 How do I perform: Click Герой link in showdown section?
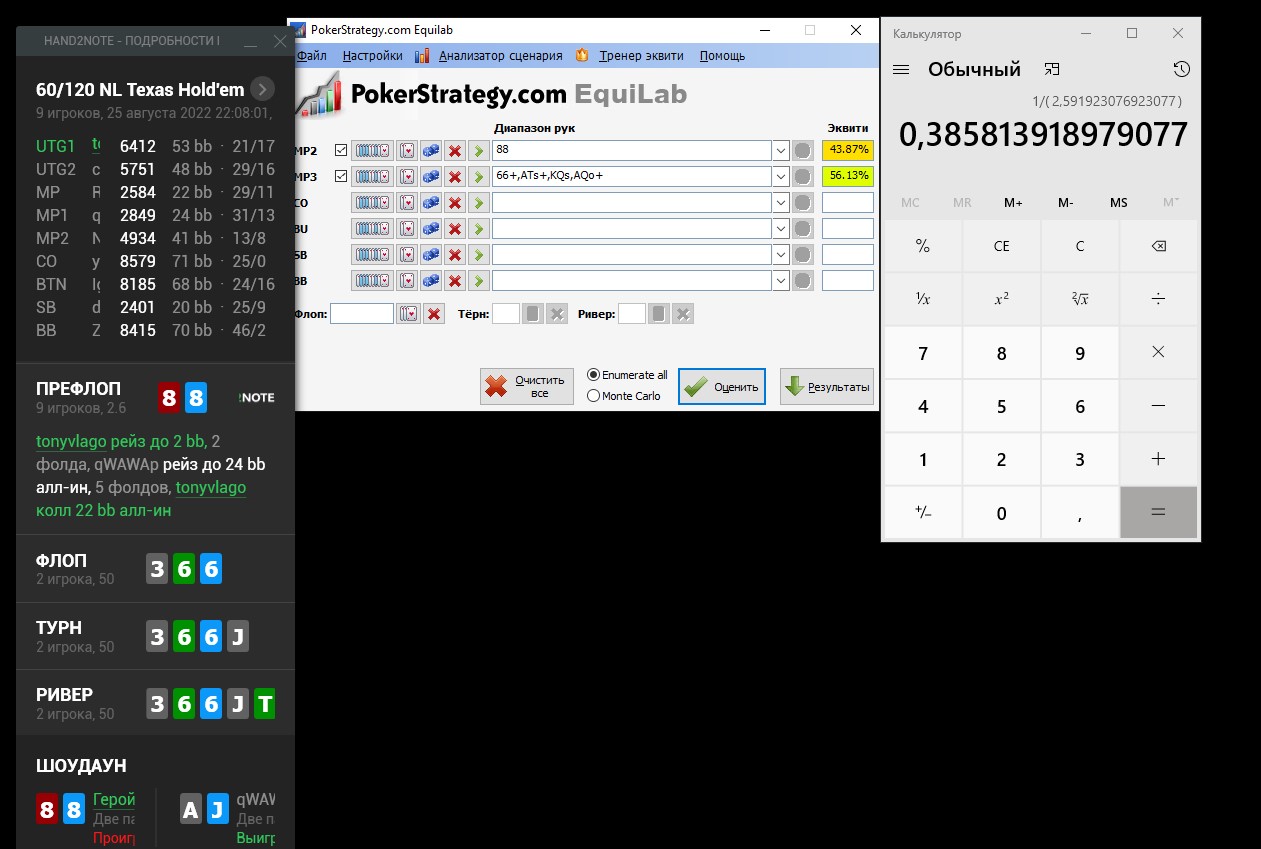(114, 800)
